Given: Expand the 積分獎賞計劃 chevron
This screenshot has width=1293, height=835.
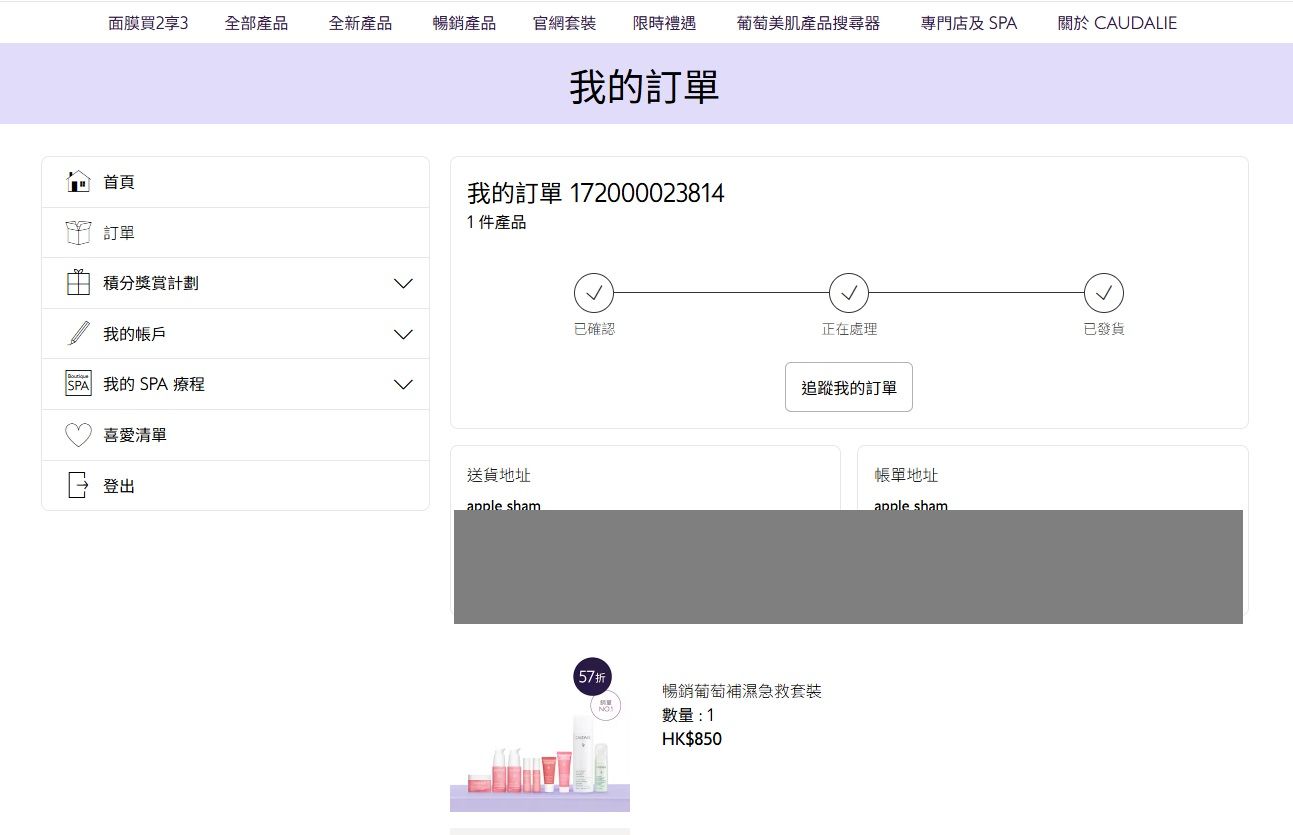Looking at the screenshot, I should pos(403,284).
